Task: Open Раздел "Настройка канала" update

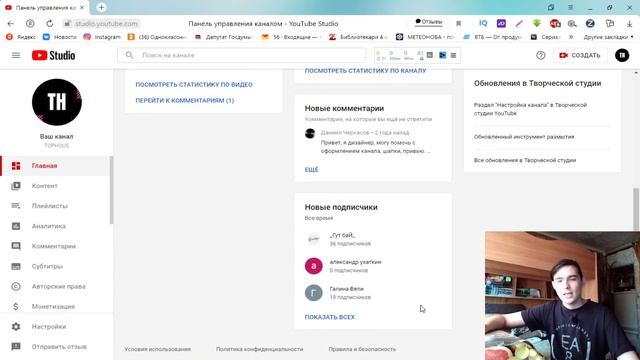Action: (530, 109)
